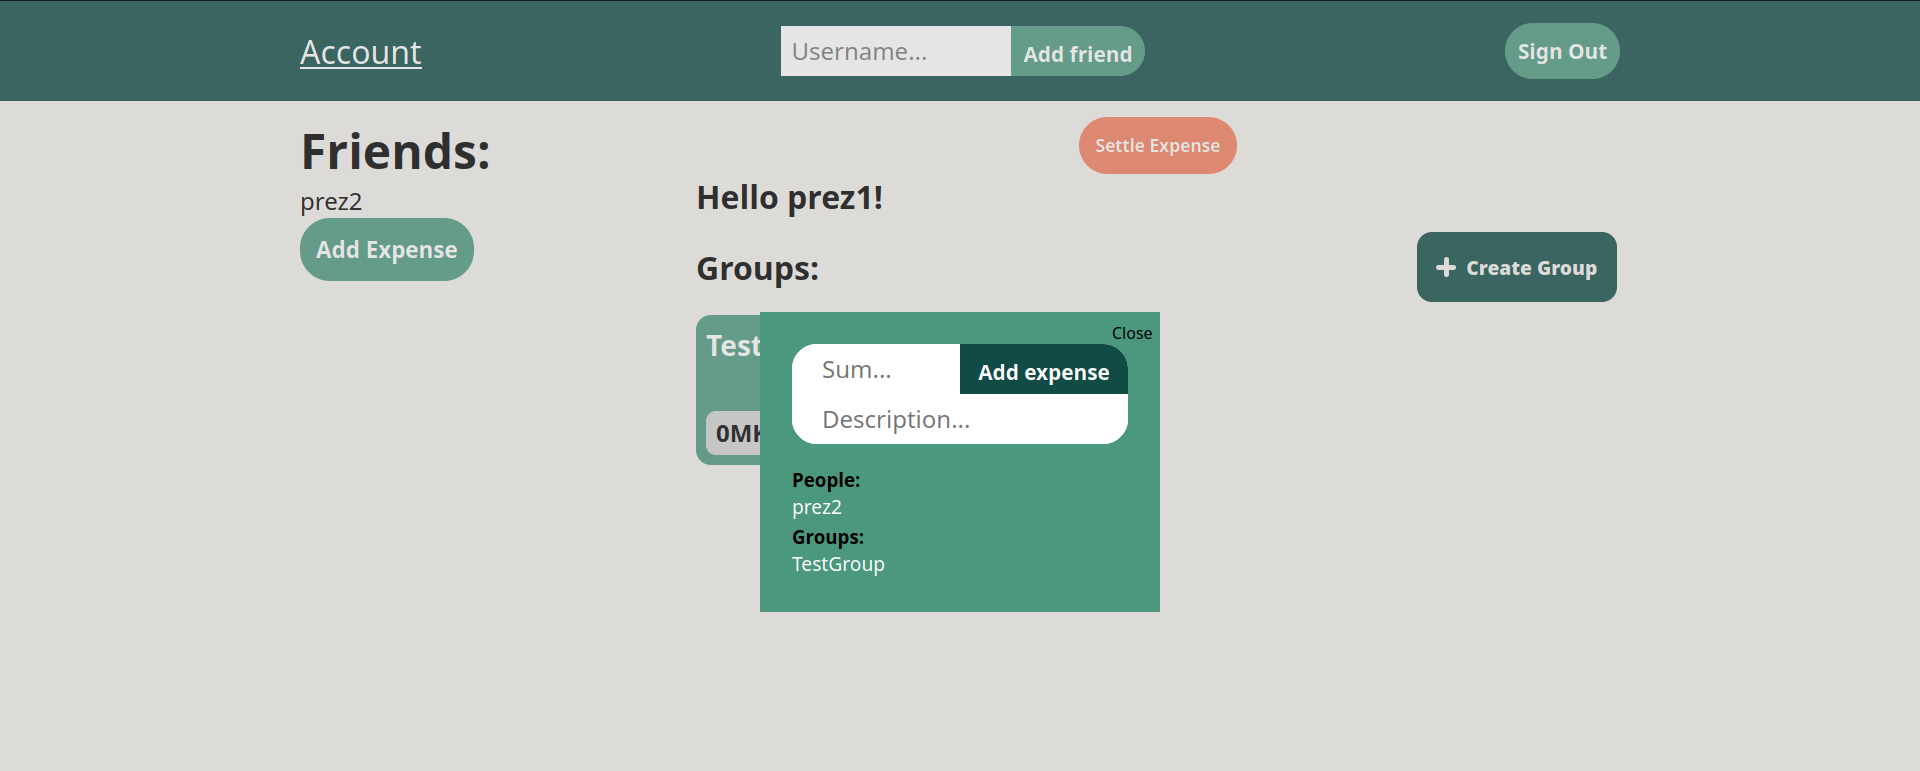Click the People: label in popup
Viewport: 1920px width, 771px height.
tap(825, 480)
